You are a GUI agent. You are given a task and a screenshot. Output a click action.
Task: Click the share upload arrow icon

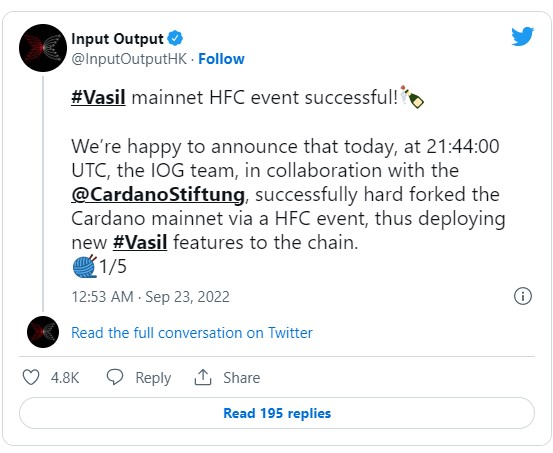tap(203, 377)
